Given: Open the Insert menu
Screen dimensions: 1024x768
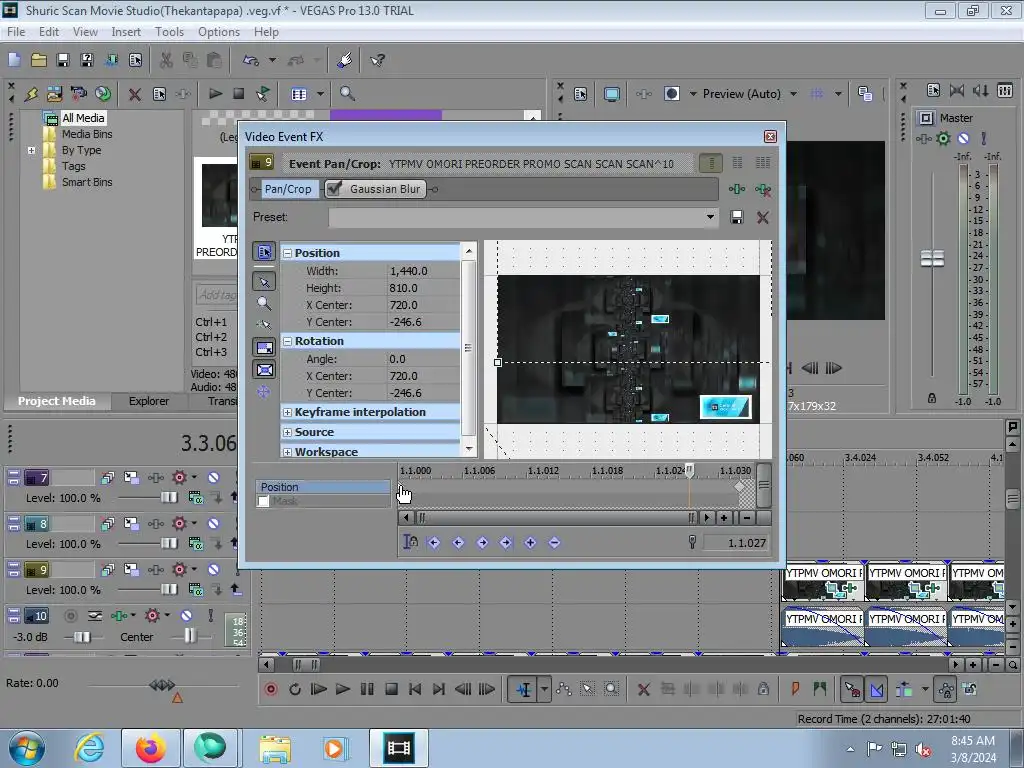Looking at the screenshot, I should click(x=126, y=32).
